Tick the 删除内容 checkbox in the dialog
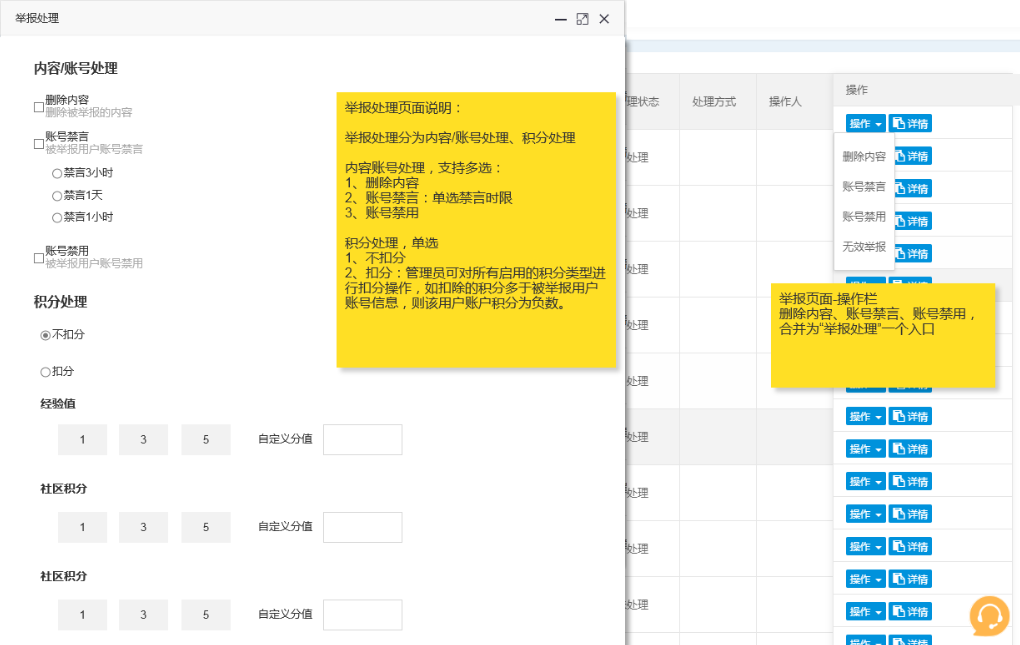The width and height of the screenshot is (1020, 645). [39, 106]
